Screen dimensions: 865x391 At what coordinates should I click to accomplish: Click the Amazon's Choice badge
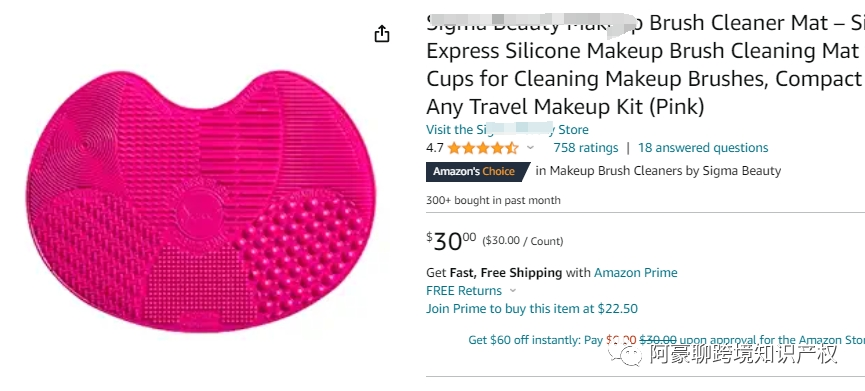478,172
